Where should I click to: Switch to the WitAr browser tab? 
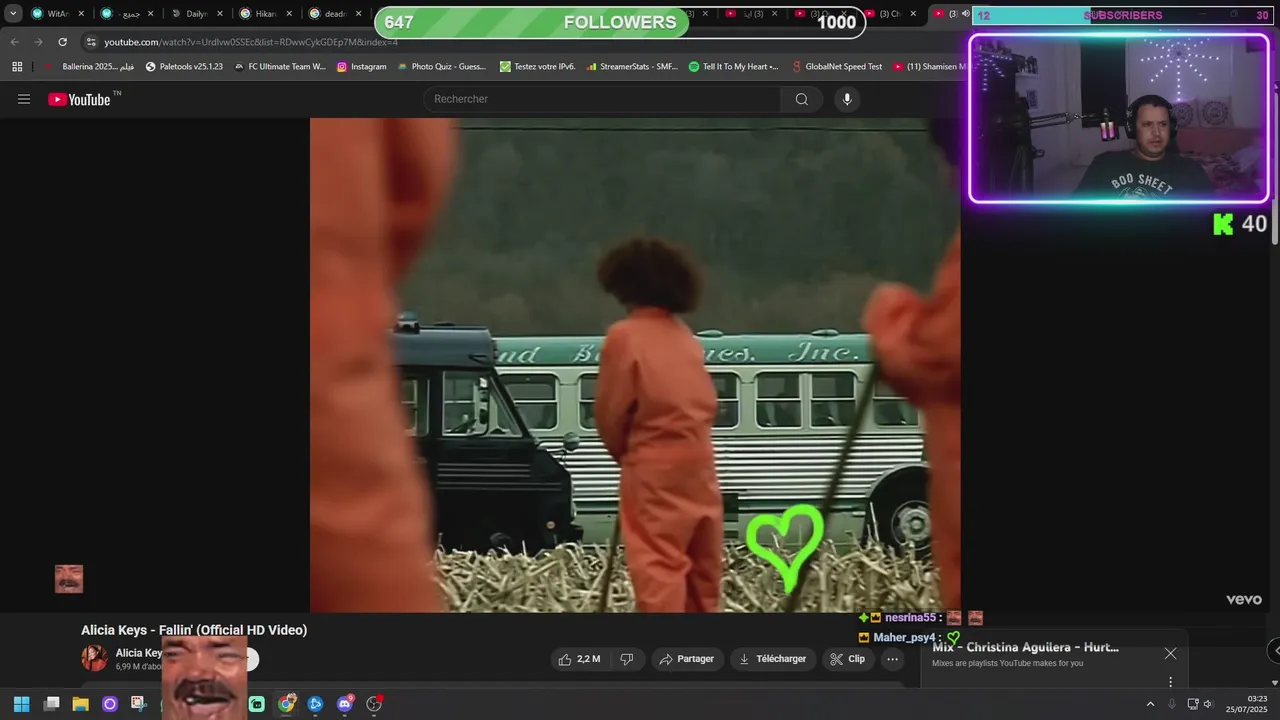[50, 14]
